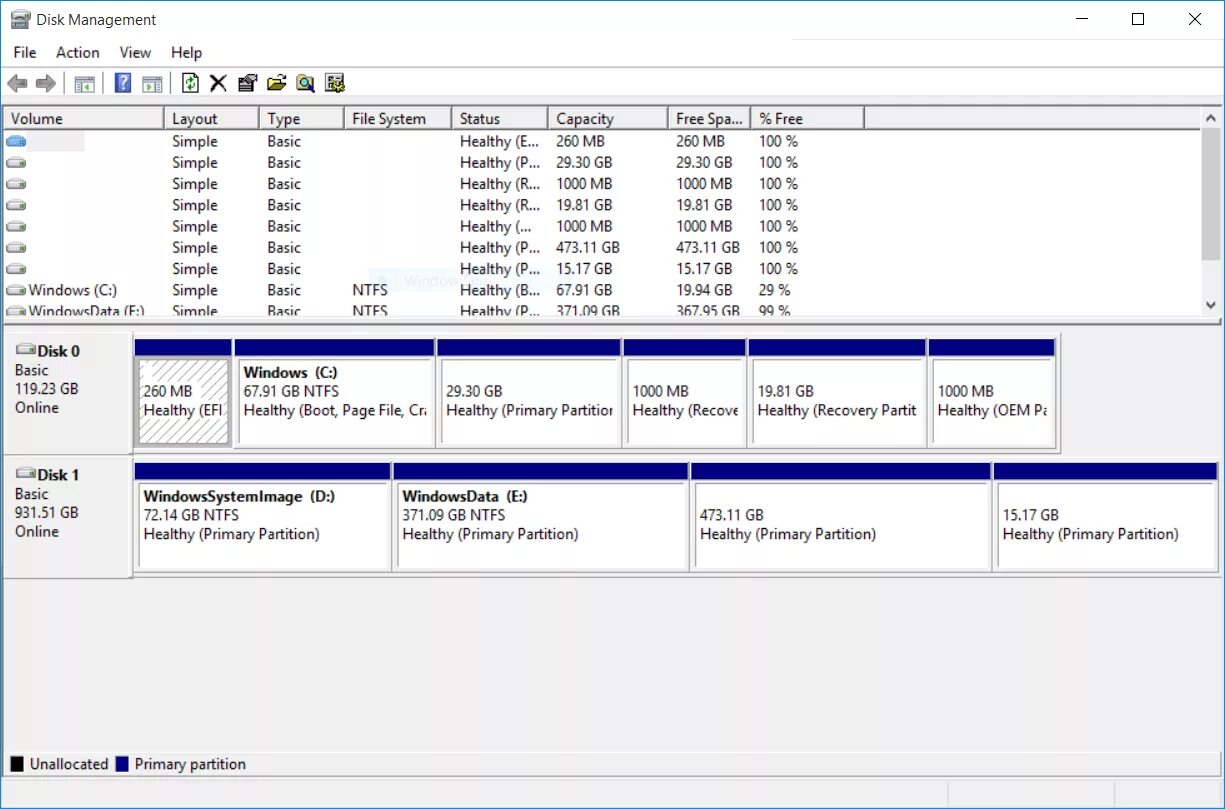Click the Primary partition legend label
This screenshot has height=809, width=1225.
190,764
